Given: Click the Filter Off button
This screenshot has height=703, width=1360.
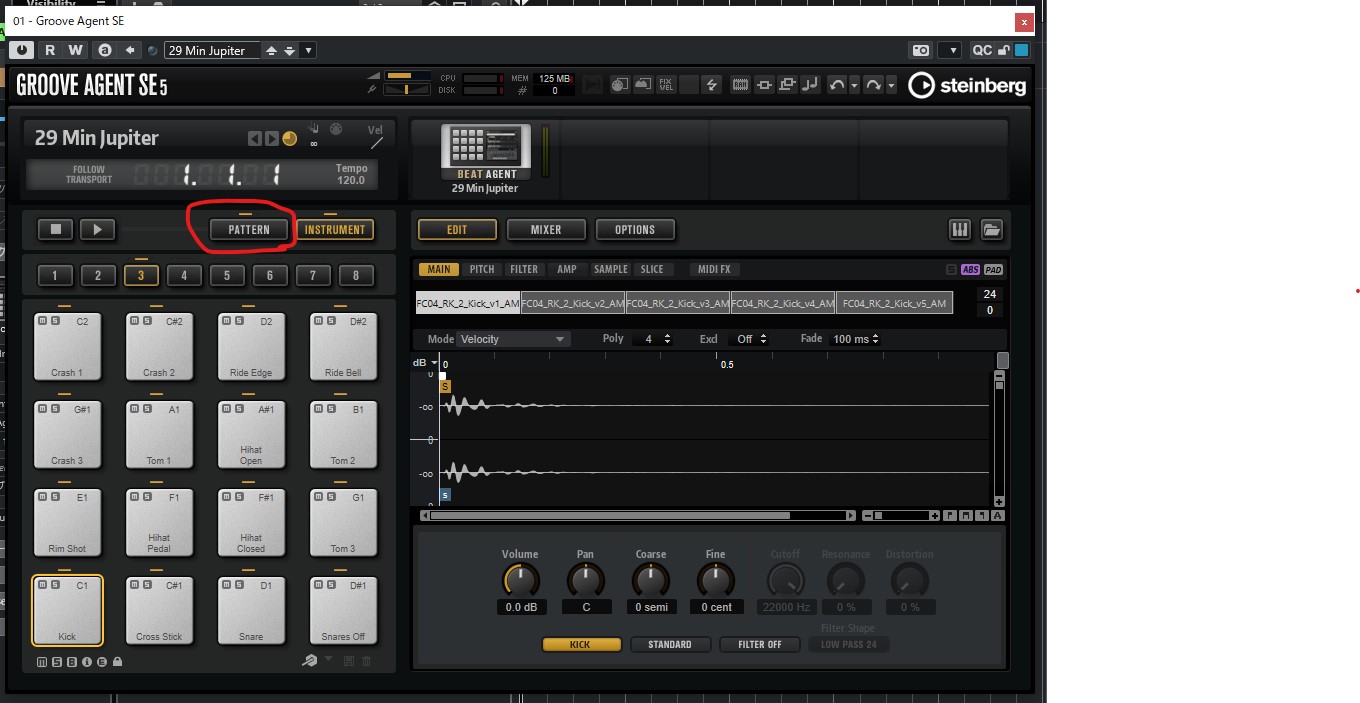Looking at the screenshot, I should [x=760, y=645].
